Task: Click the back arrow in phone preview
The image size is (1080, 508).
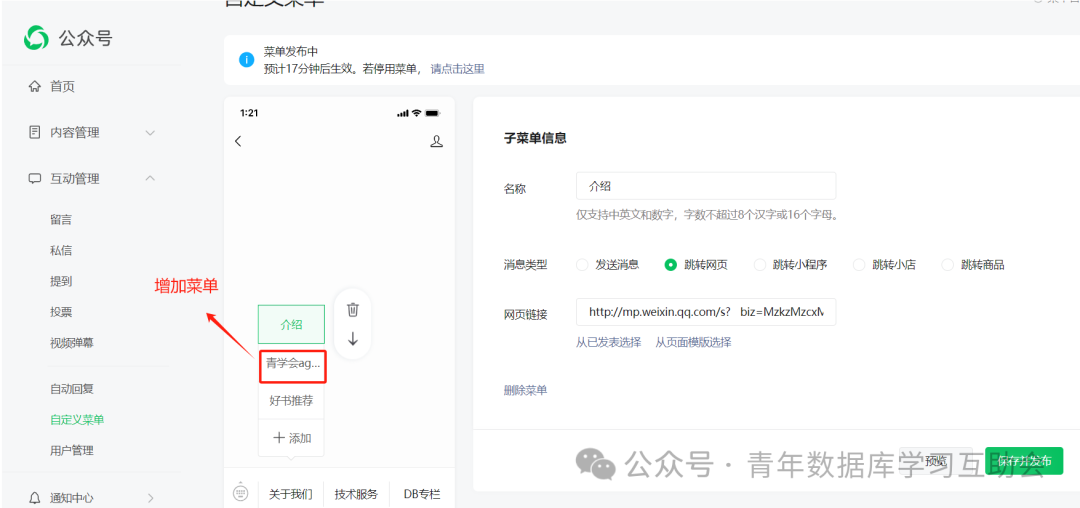Action: [238, 141]
